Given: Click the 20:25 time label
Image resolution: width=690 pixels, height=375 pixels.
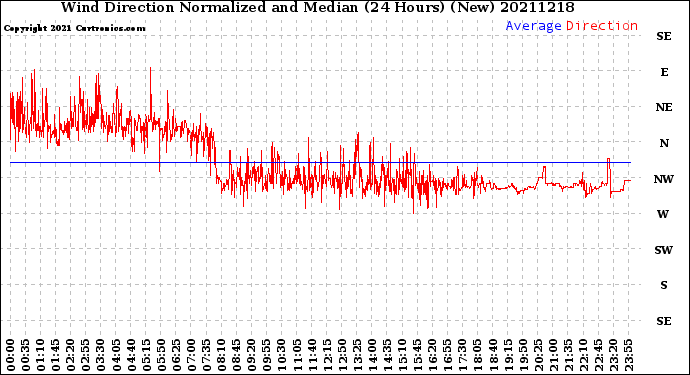Looking at the screenshot, I should click(x=538, y=355).
